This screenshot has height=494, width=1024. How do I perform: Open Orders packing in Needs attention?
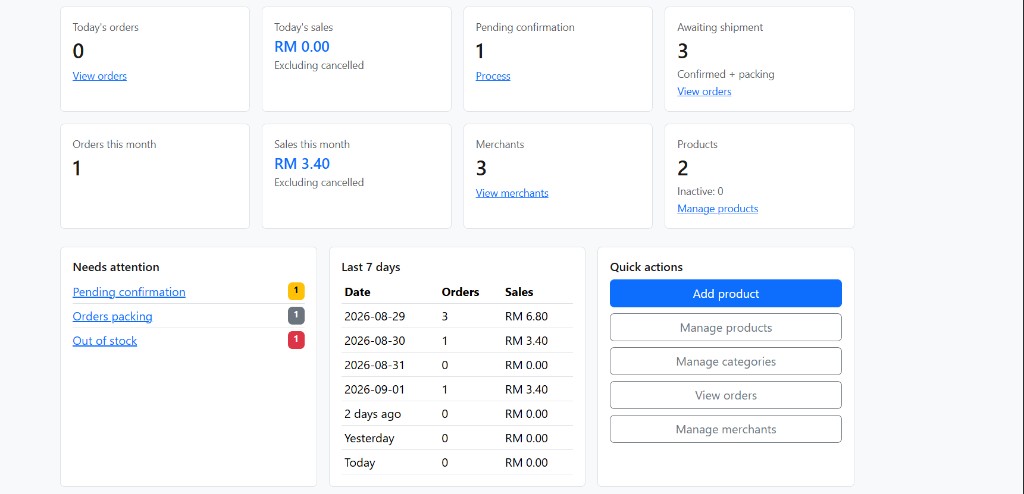tap(112, 316)
